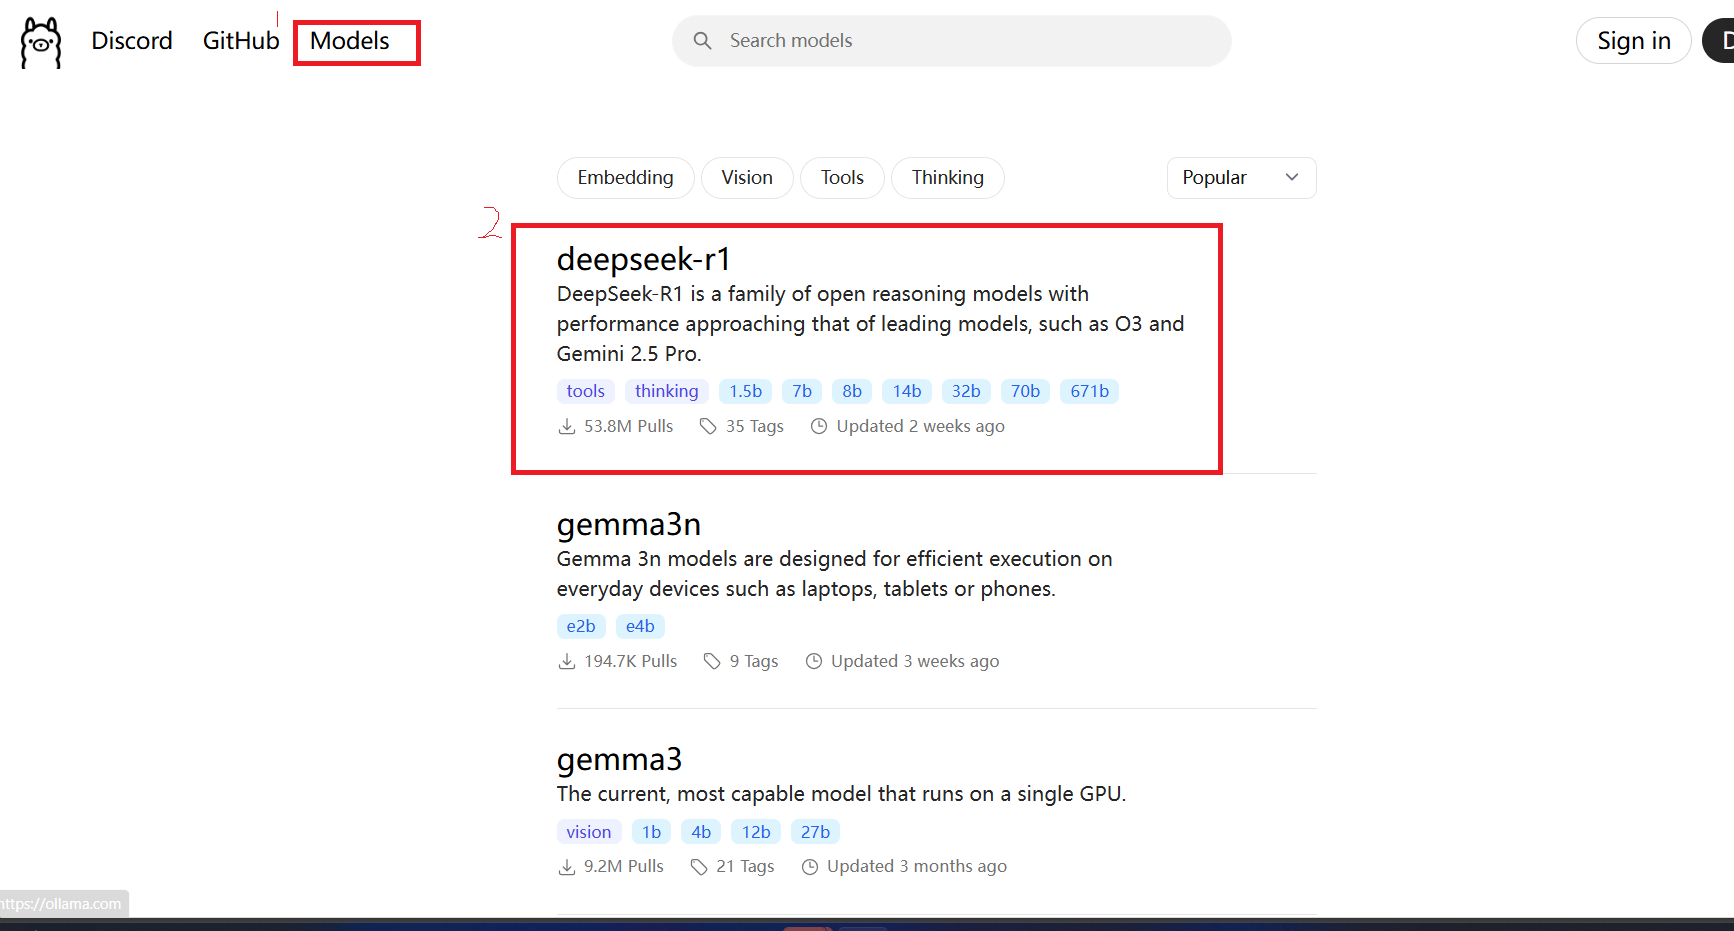Image resolution: width=1734 pixels, height=931 pixels.
Task: Click the Sign in button
Action: coord(1634,41)
